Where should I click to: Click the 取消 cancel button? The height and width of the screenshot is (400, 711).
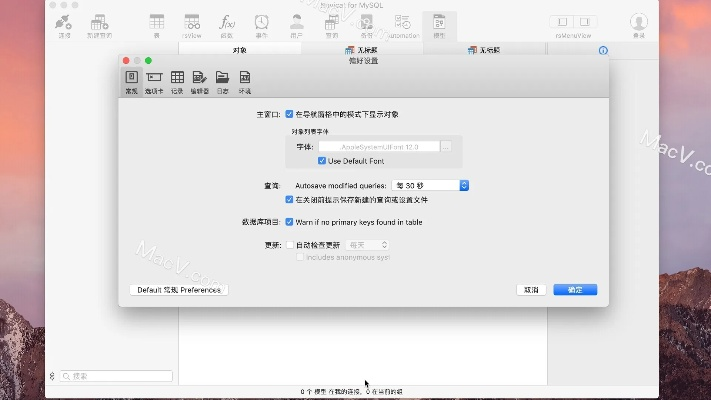[x=531, y=290]
